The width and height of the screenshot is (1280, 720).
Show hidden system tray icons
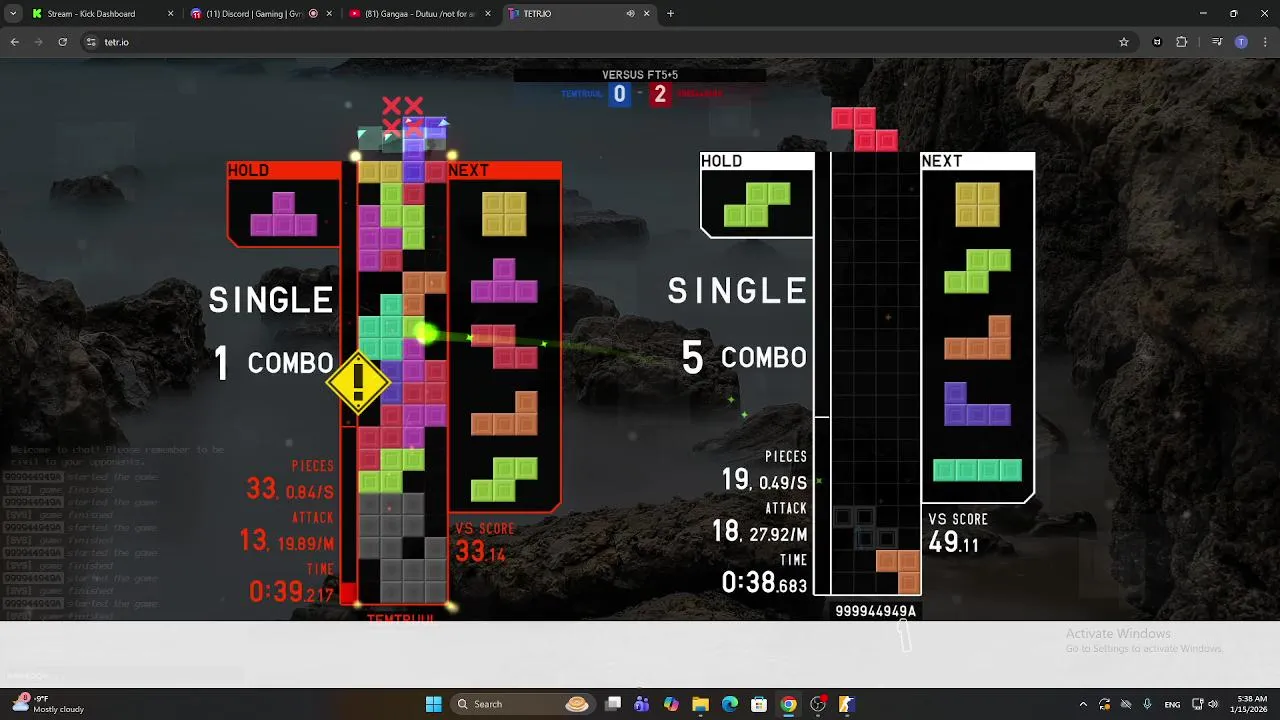(1083, 704)
